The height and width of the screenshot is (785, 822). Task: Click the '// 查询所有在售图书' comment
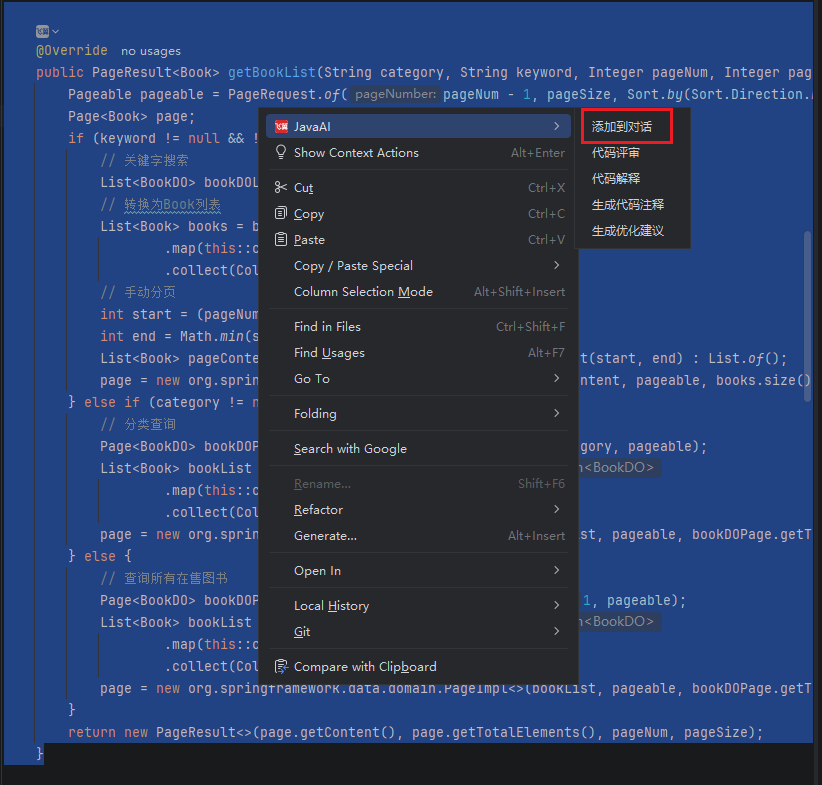[164, 578]
